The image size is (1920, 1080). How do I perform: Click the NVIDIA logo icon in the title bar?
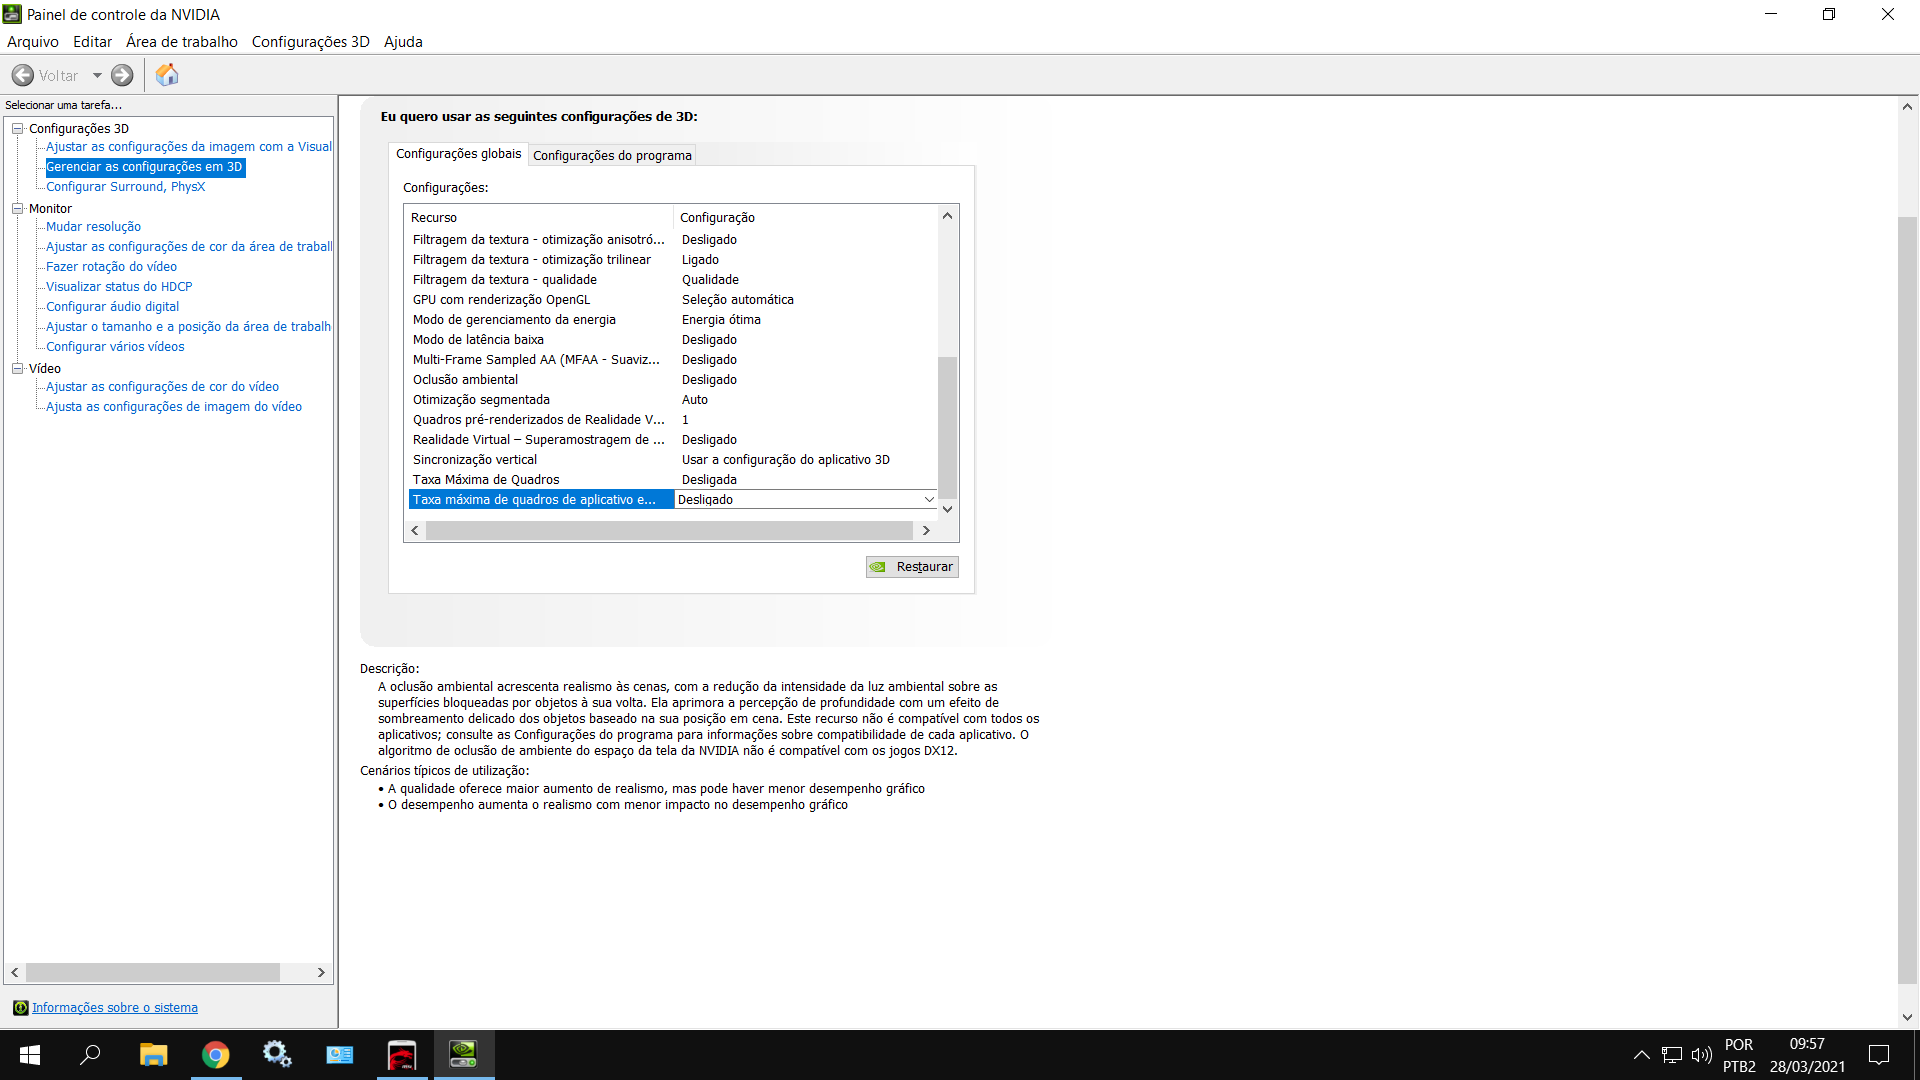pos(12,14)
